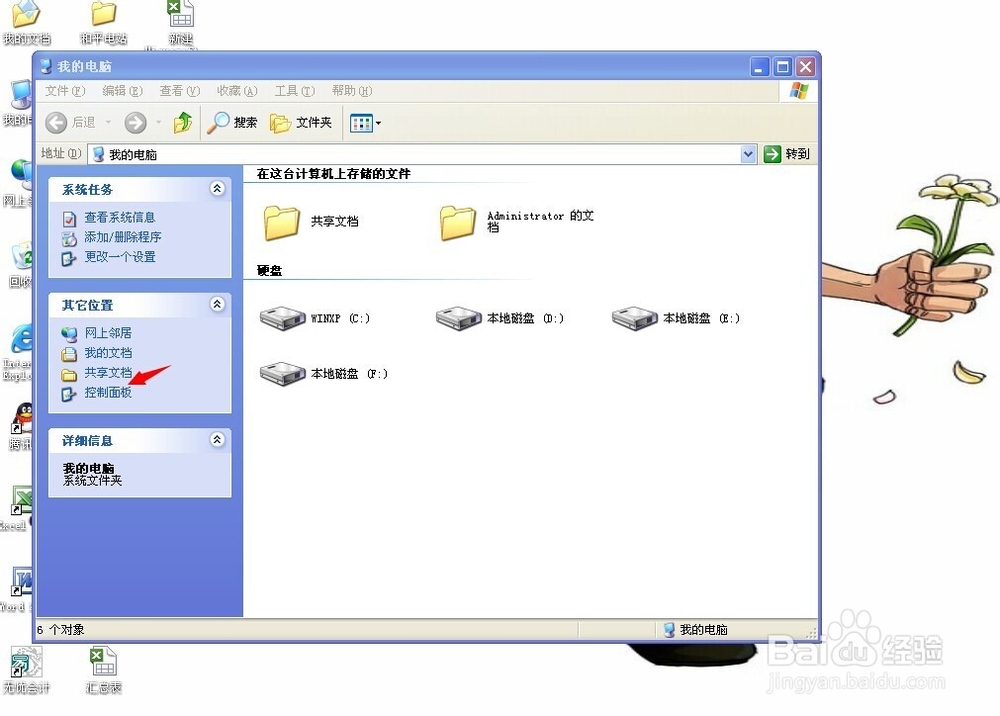
Task: Open Forward button history dropdown arrow
Action: [x=158, y=122]
